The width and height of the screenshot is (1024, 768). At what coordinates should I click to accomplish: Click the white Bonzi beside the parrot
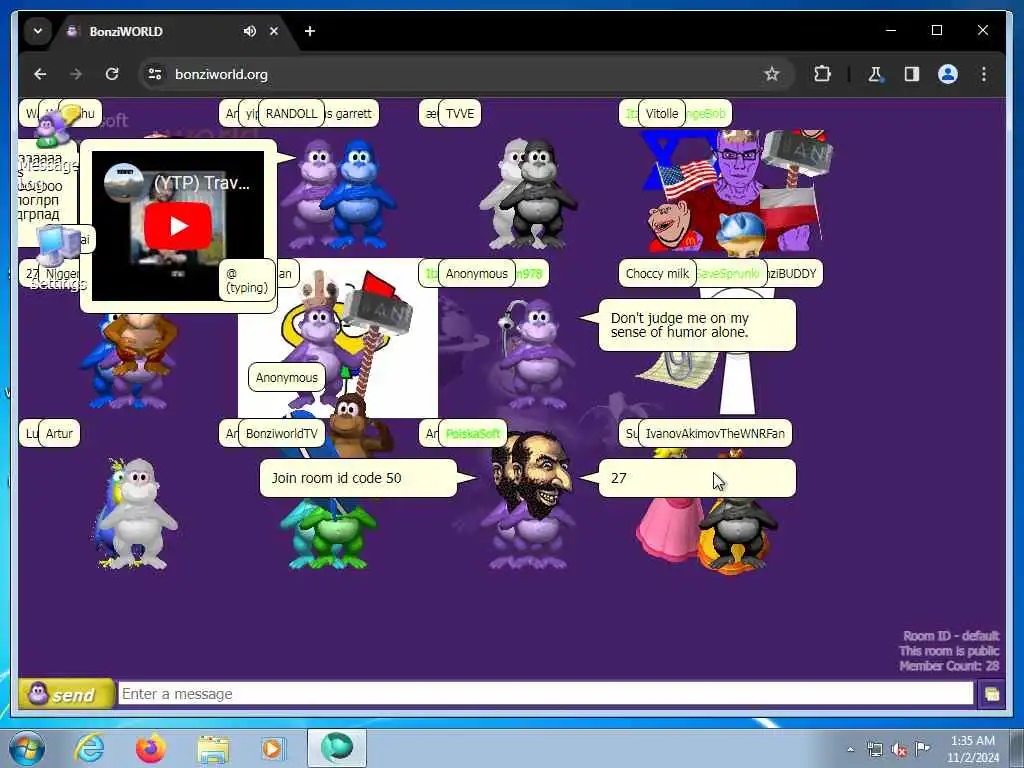(138, 515)
